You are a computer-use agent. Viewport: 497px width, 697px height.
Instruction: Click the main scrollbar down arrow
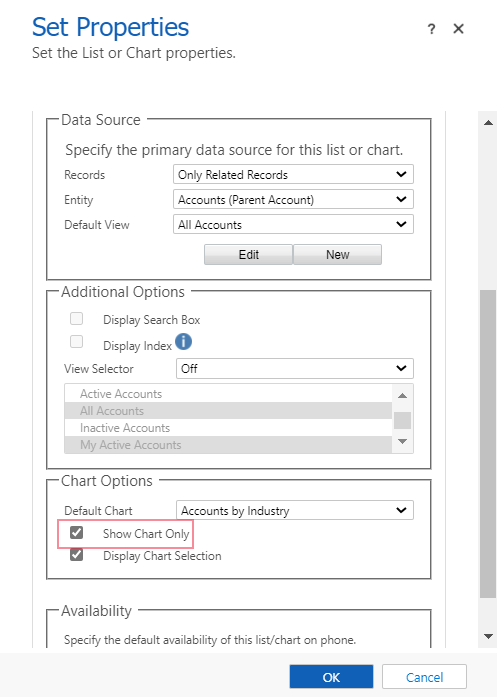[488, 637]
